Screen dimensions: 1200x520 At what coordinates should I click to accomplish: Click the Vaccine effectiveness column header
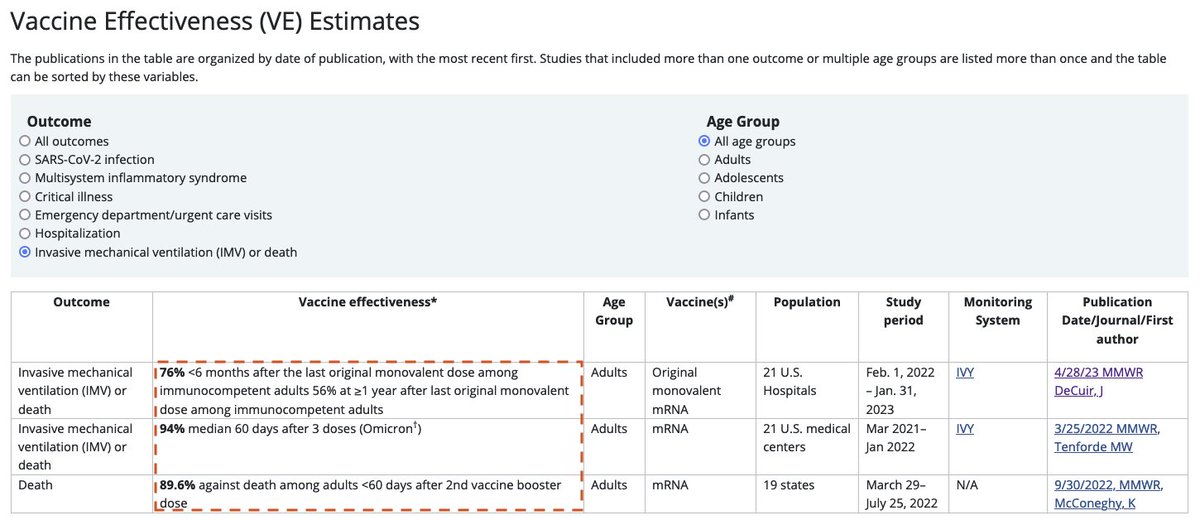point(367,302)
